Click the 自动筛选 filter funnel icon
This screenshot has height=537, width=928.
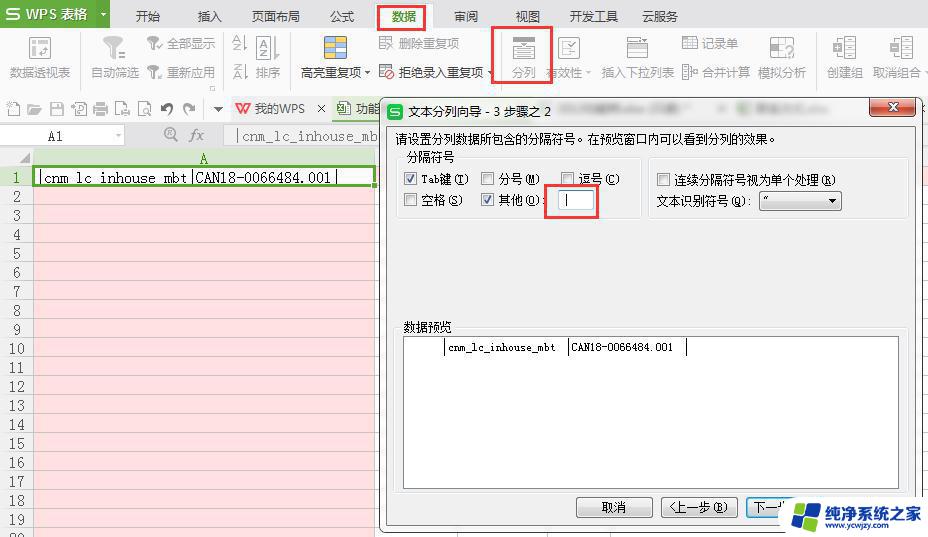tap(114, 49)
